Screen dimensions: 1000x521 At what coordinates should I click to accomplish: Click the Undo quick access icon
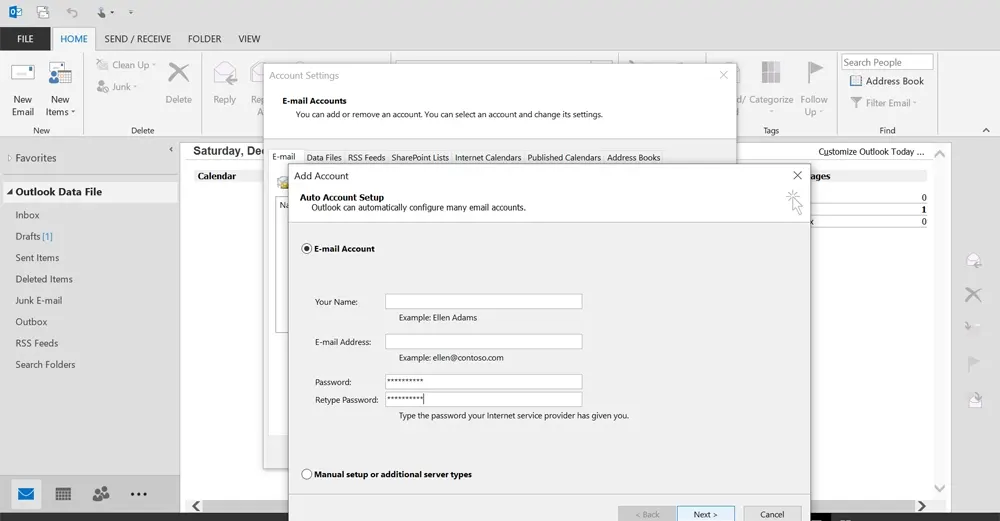[x=72, y=12]
